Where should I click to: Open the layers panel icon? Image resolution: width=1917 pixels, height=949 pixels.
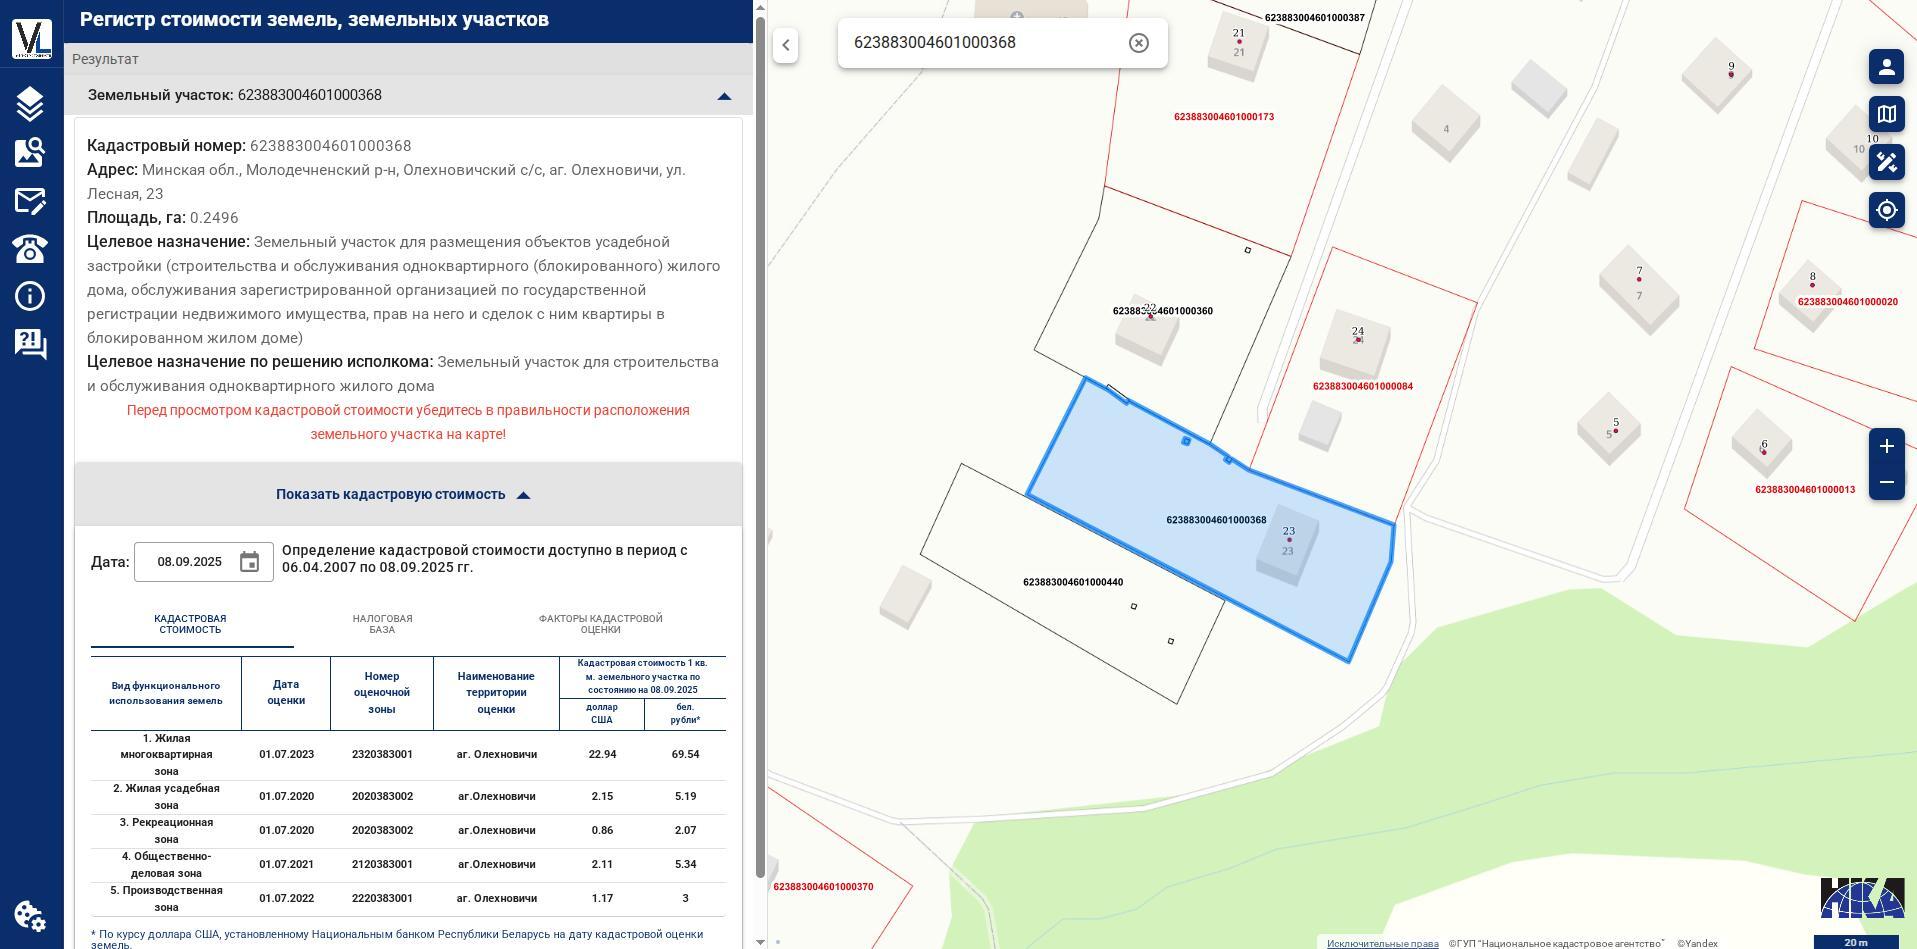tap(30, 104)
